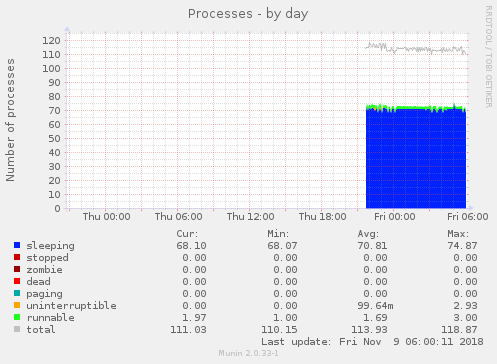The image size is (497, 364).
Task: Click the 'Cur:' column header
Action: click(187, 234)
